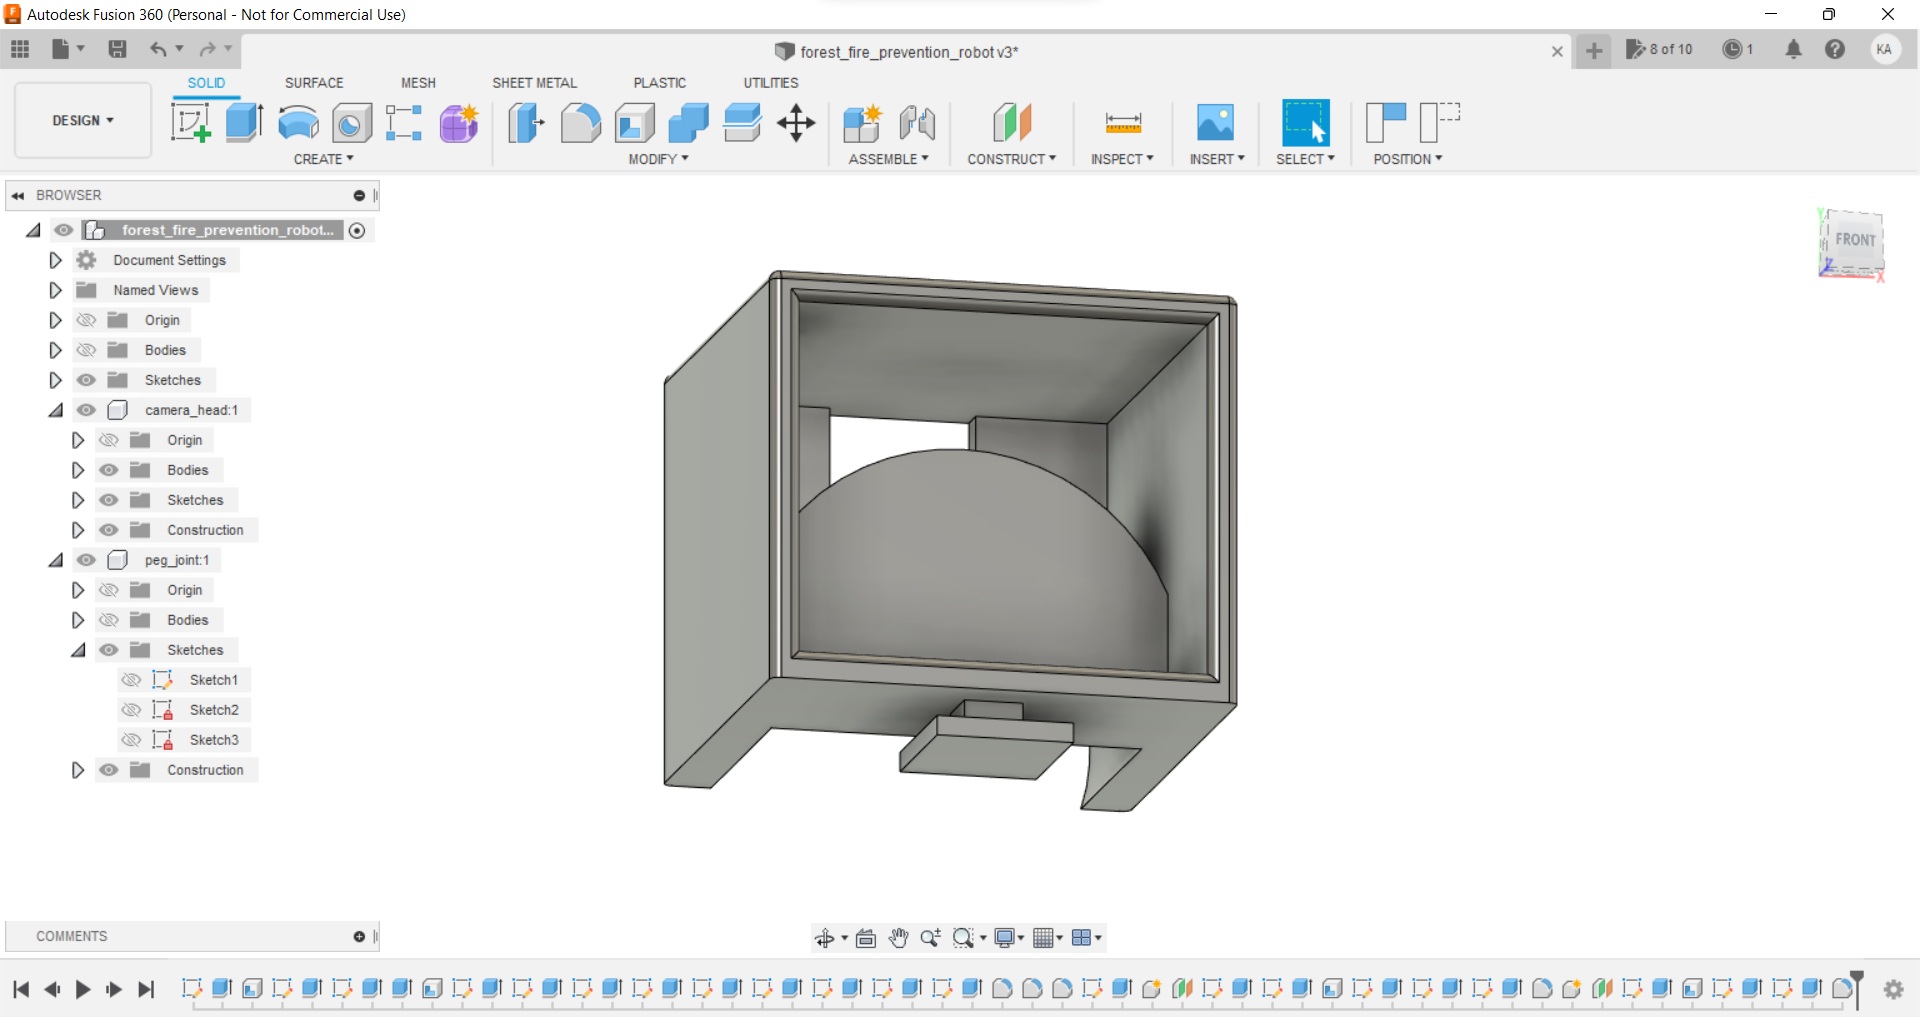Activate the Hole tool icon

click(352, 123)
